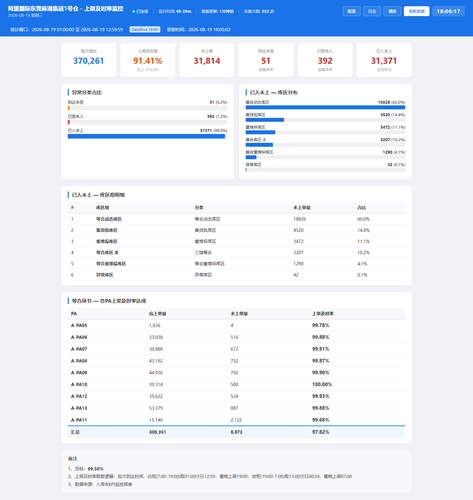Select the summary card showing 51
This screenshot has height=500, width=473.
[266, 60]
